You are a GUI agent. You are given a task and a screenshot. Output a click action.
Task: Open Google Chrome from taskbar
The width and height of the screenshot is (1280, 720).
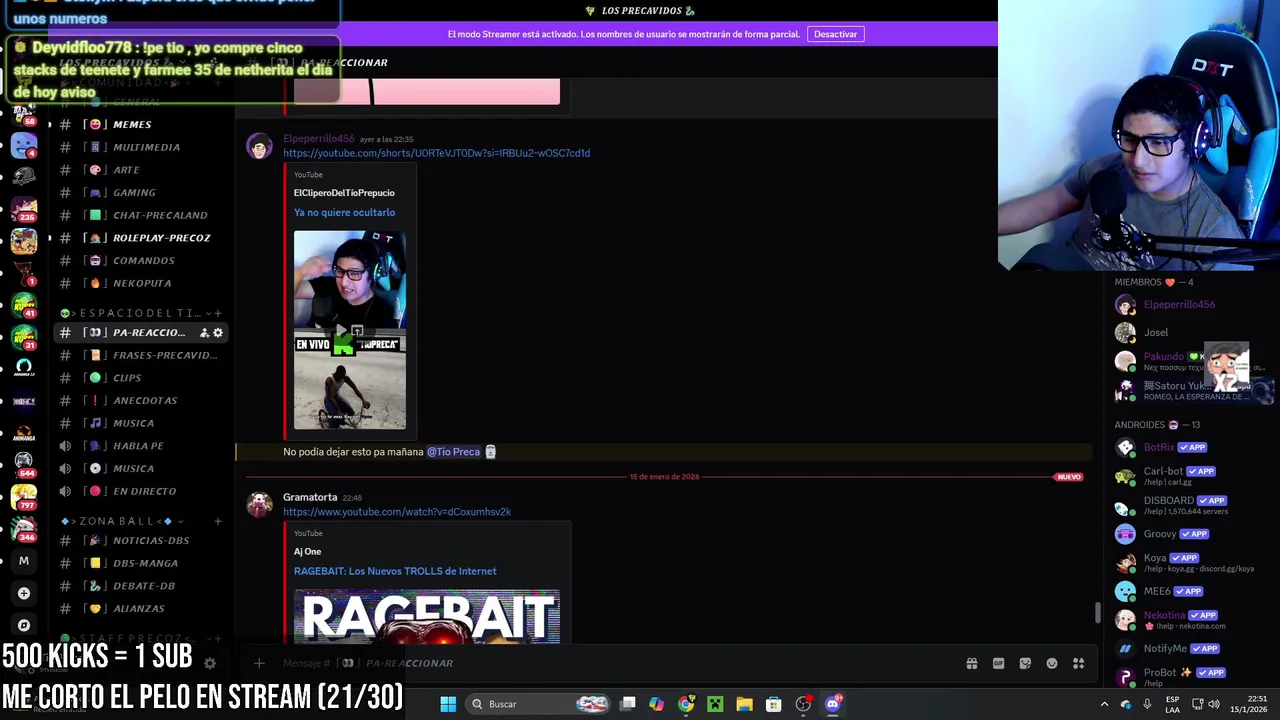pos(686,704)
